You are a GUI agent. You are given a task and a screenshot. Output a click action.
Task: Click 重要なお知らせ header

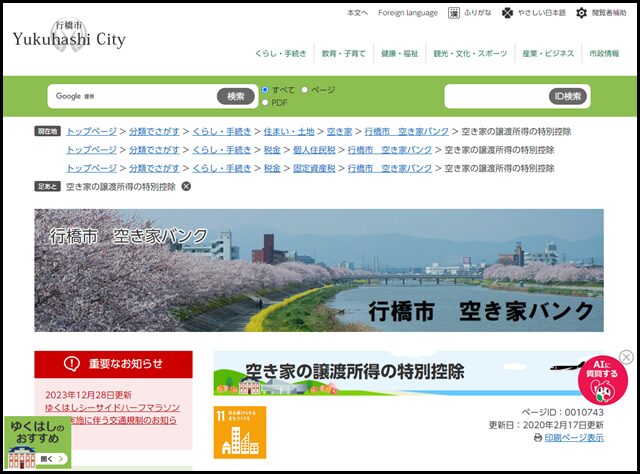pyautogui.click(x=113, y=364)
